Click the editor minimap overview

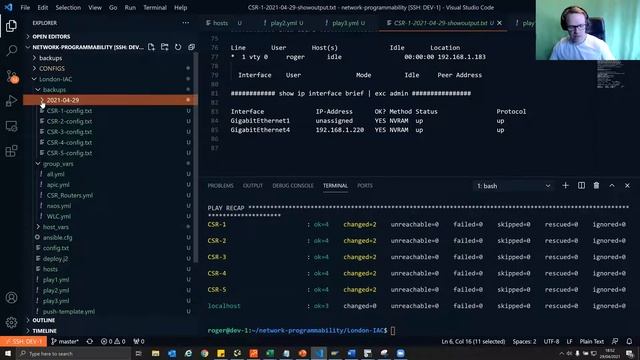(x=611, y=74)
